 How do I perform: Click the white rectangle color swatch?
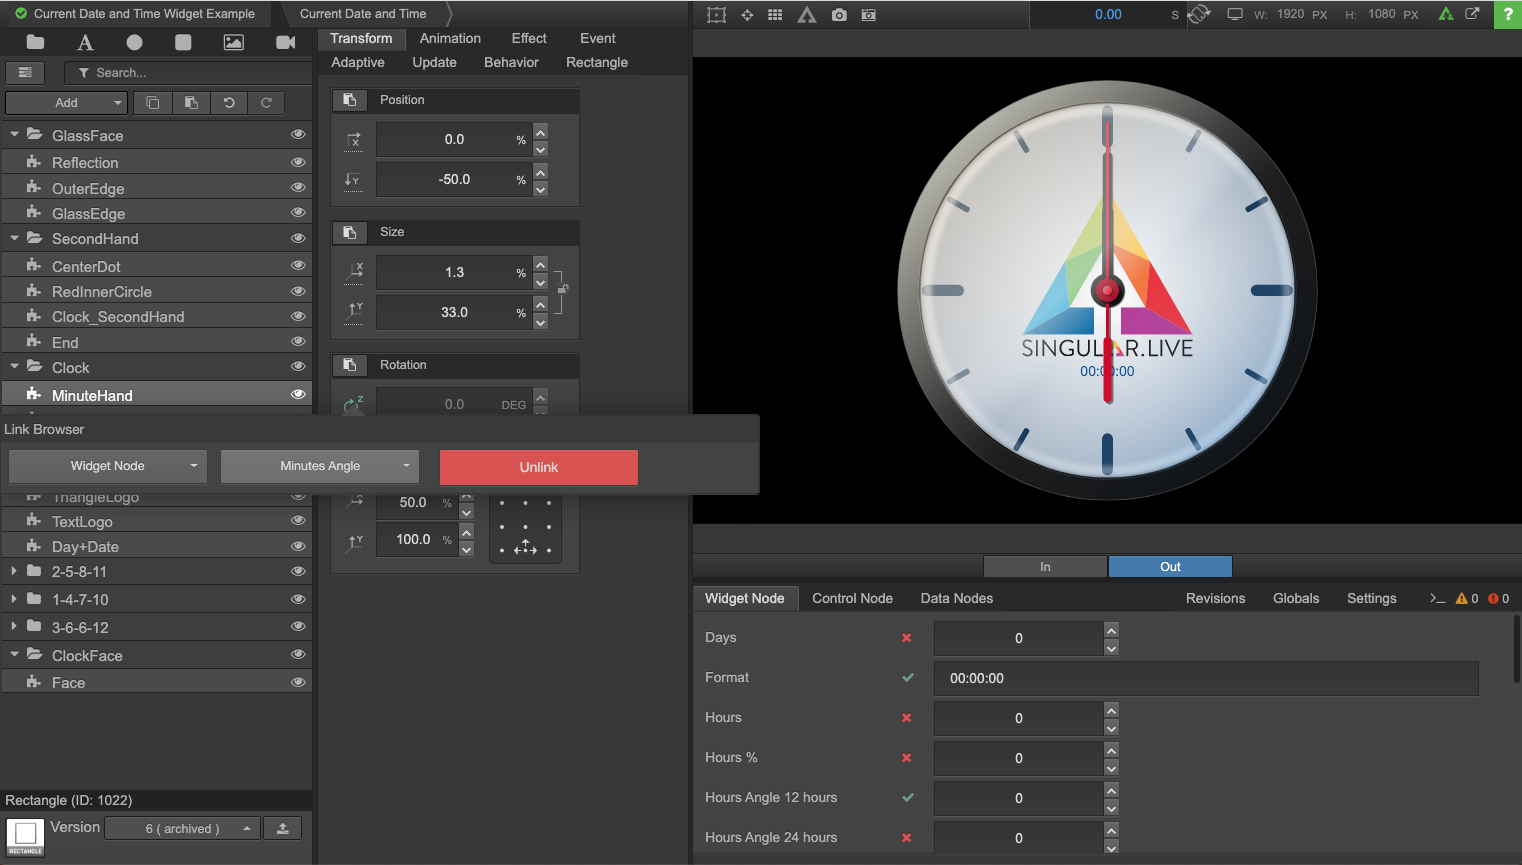(25, 833)
